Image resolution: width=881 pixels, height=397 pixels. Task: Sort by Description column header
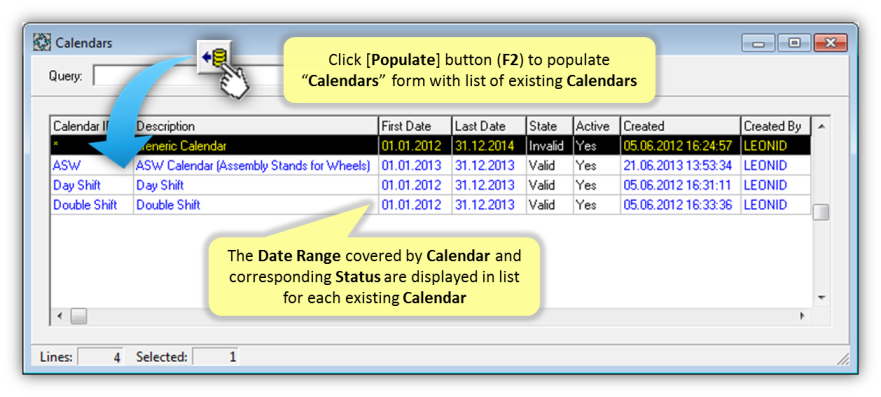click(x=256, y=126)
